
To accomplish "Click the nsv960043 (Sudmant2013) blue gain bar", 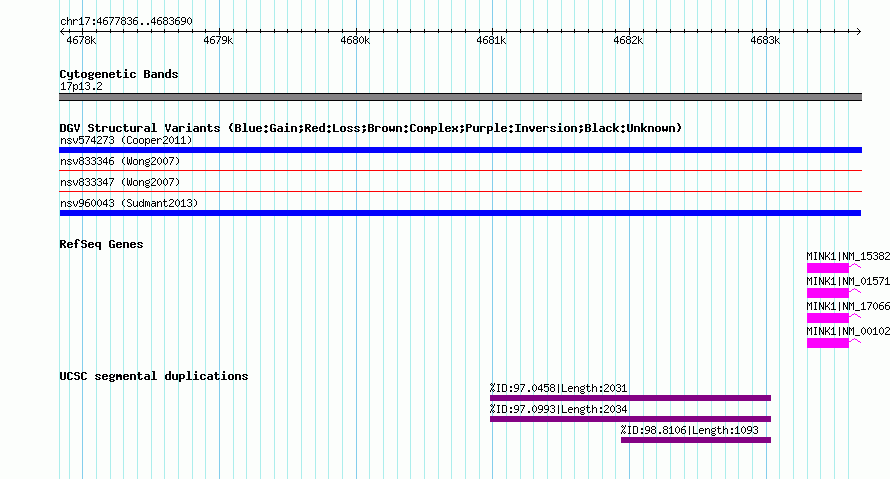I will [x=460, y=213].
